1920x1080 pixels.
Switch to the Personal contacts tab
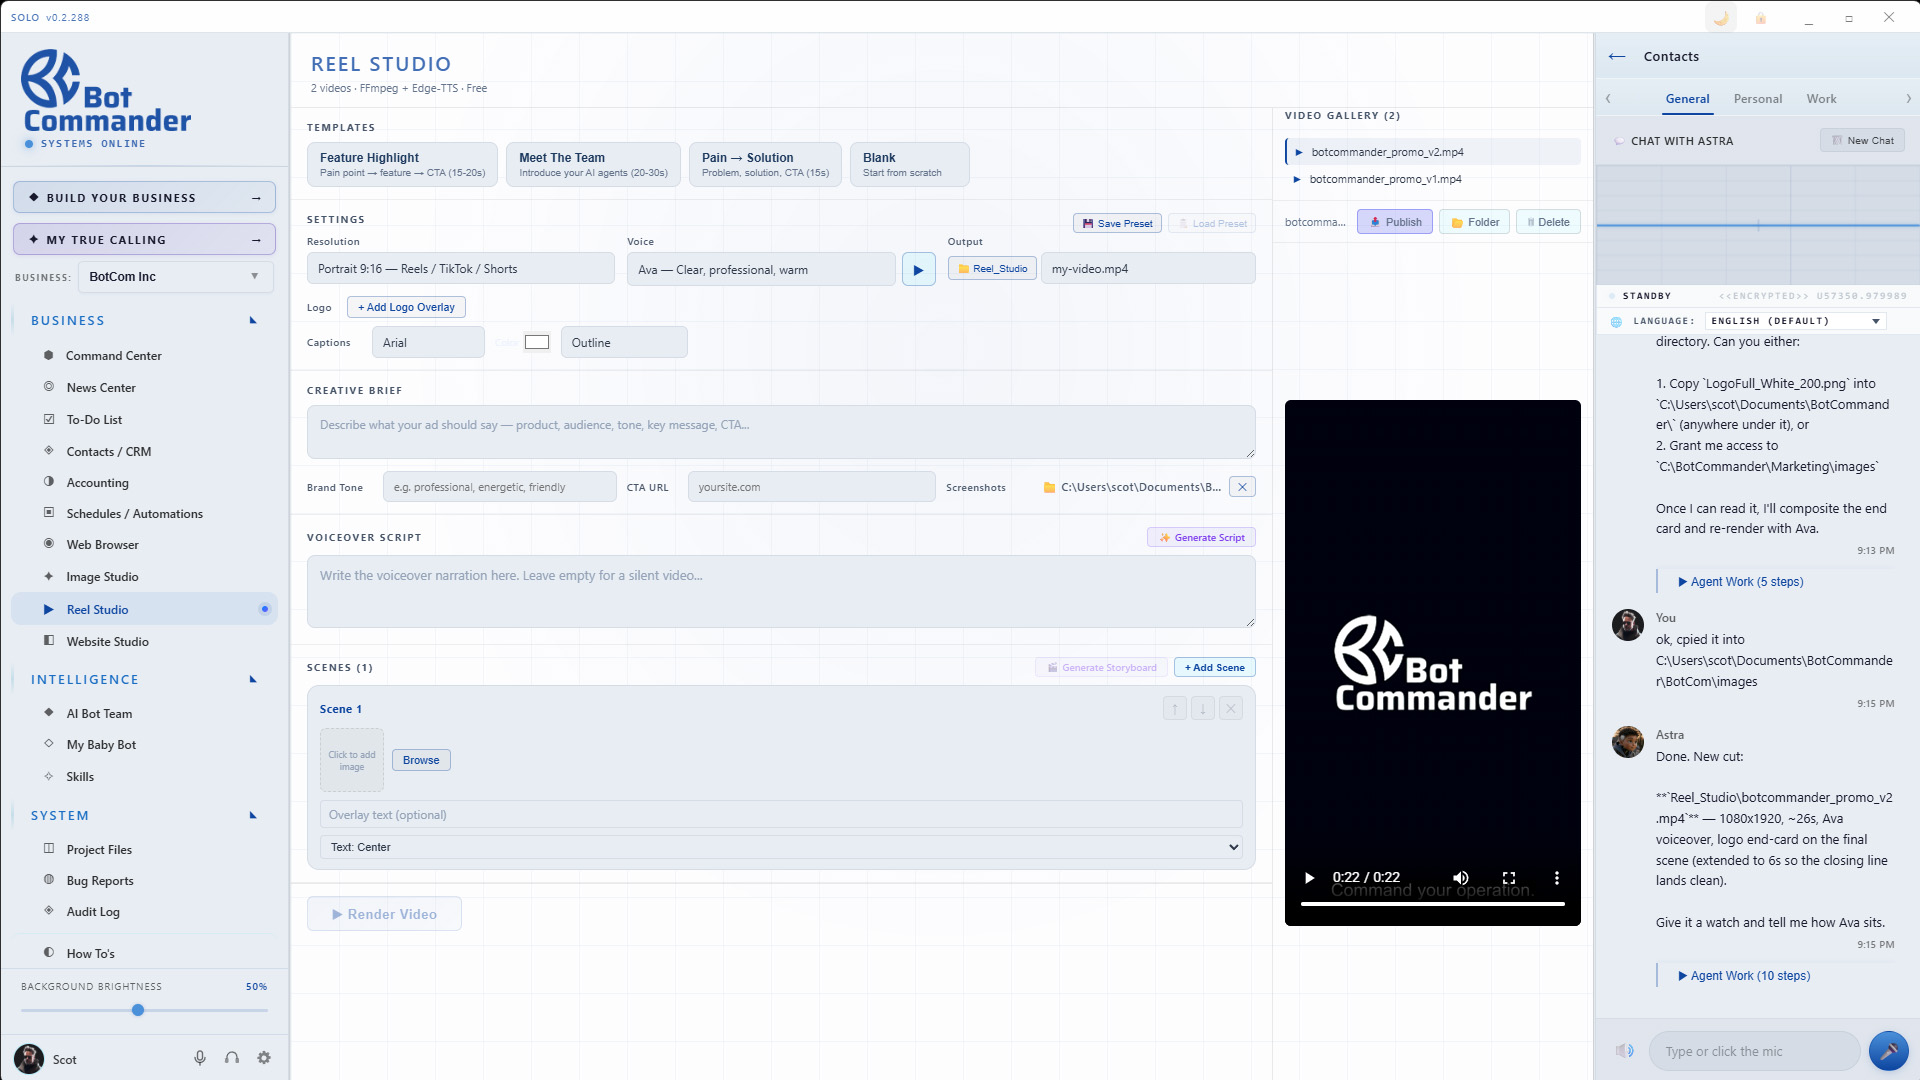point(1758,99)
